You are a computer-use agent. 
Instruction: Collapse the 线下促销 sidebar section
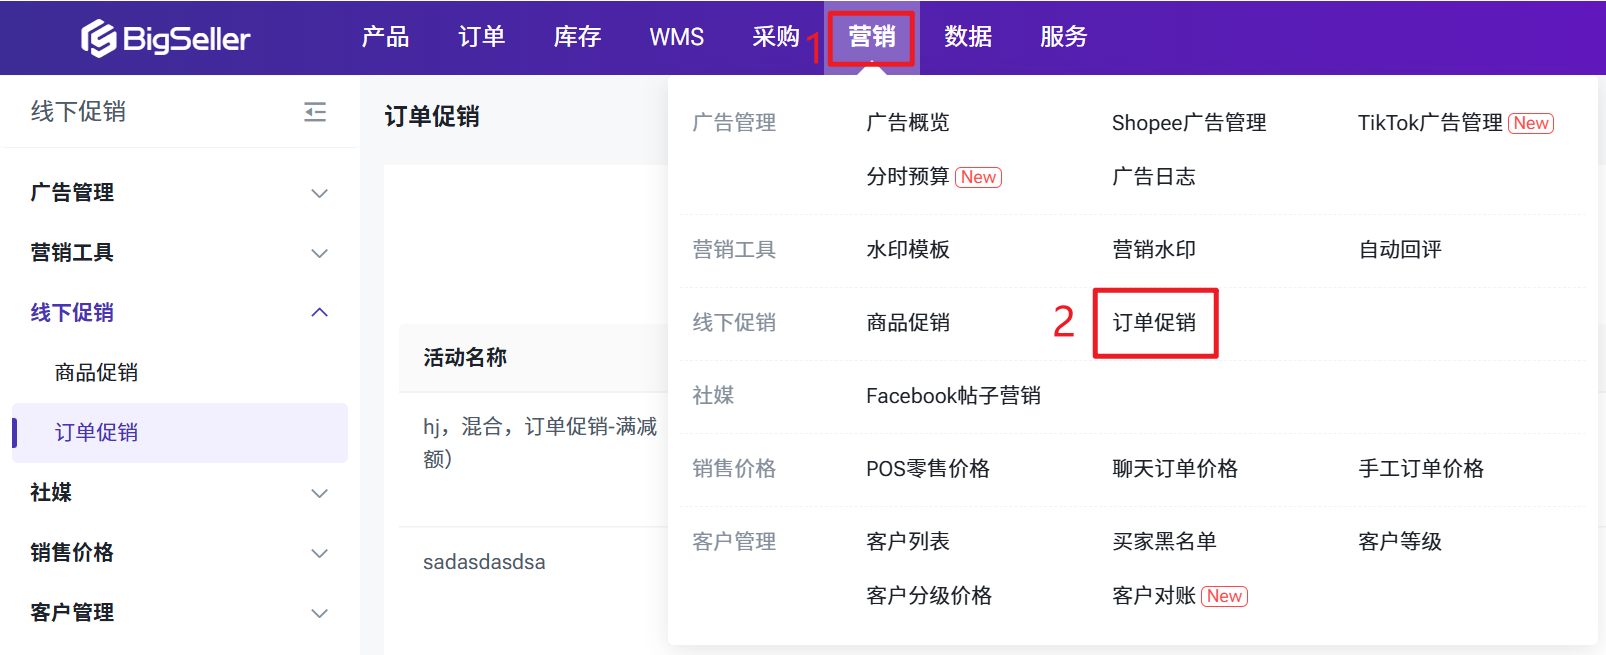[319, 313]
